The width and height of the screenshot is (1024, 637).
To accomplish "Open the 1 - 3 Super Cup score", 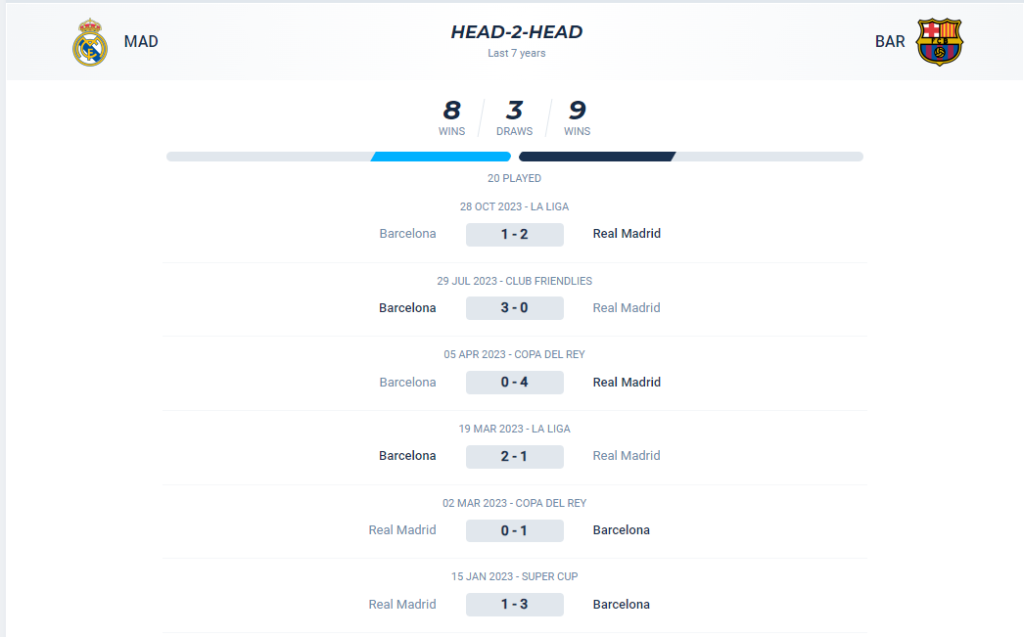I will pos(515,604).
